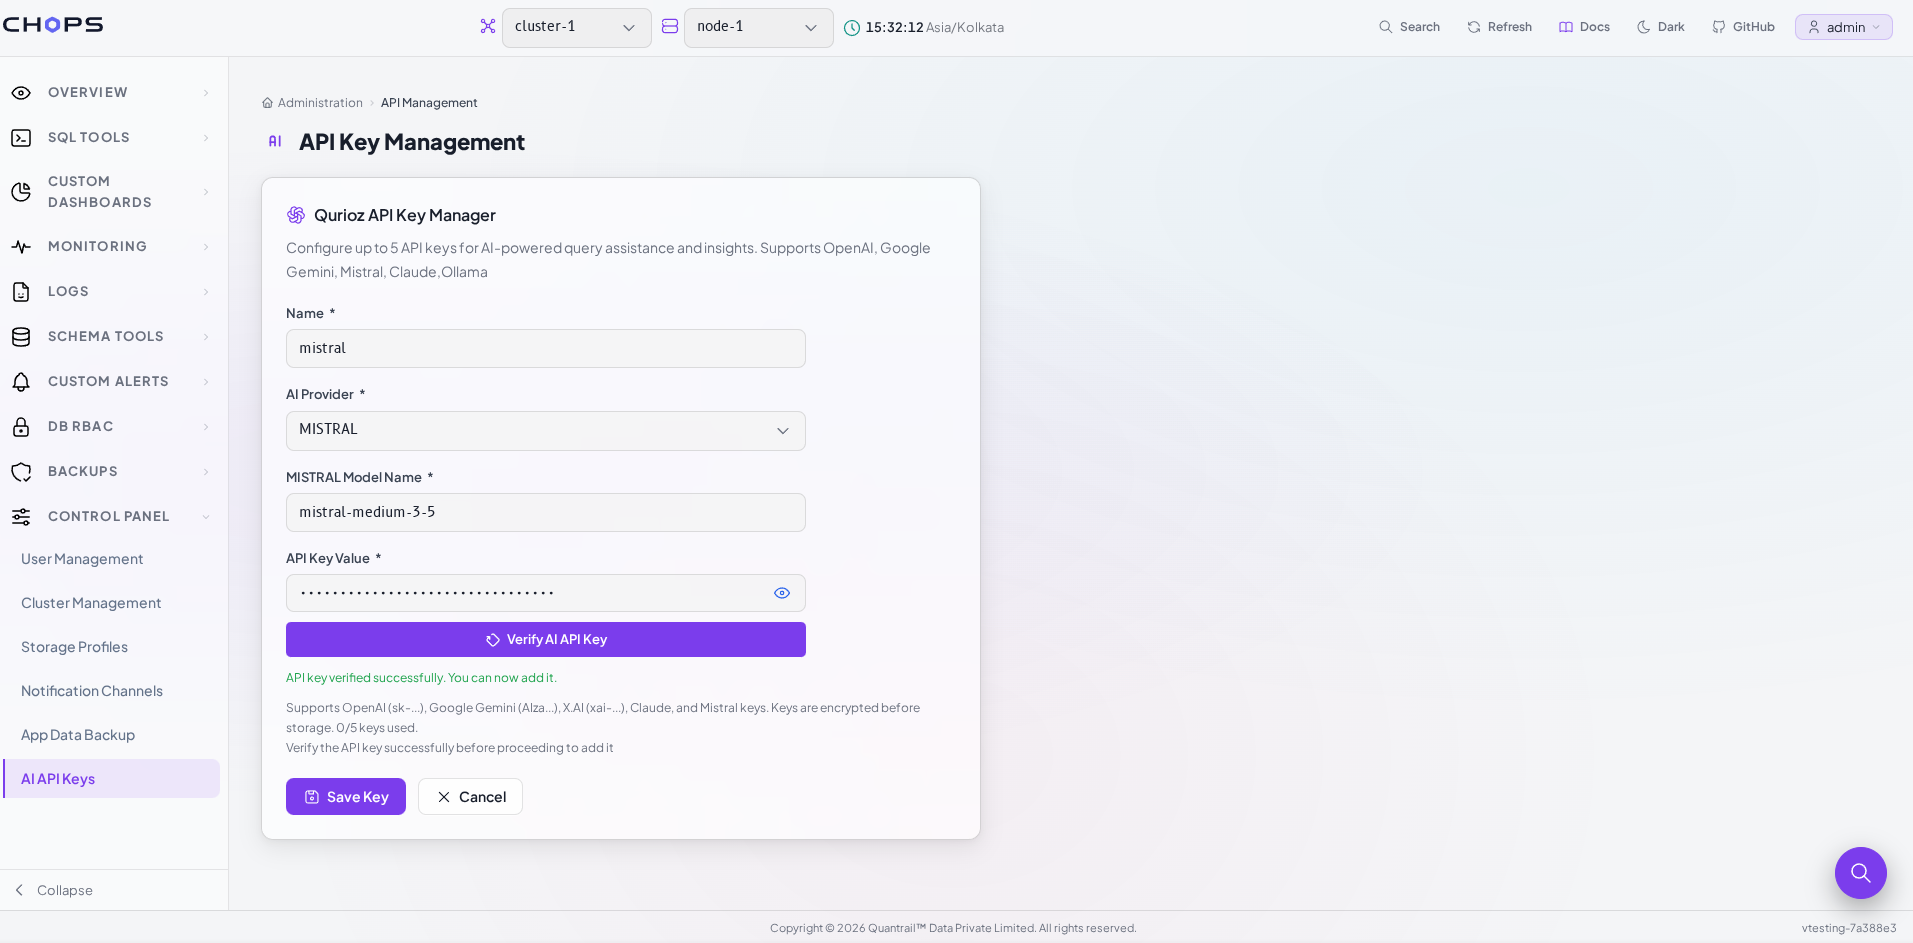The image size is (1913, 943).
Task: Open the floating search bubble
Action: [x=1860, y=873]
